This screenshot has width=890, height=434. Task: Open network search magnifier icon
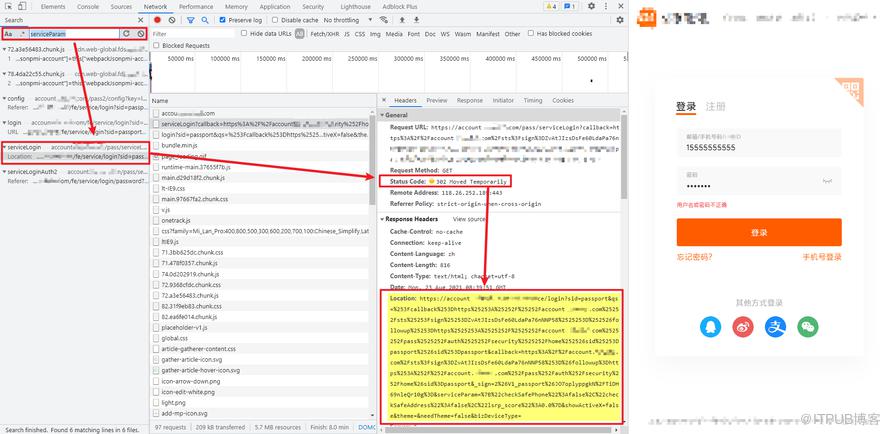[205, 20]
